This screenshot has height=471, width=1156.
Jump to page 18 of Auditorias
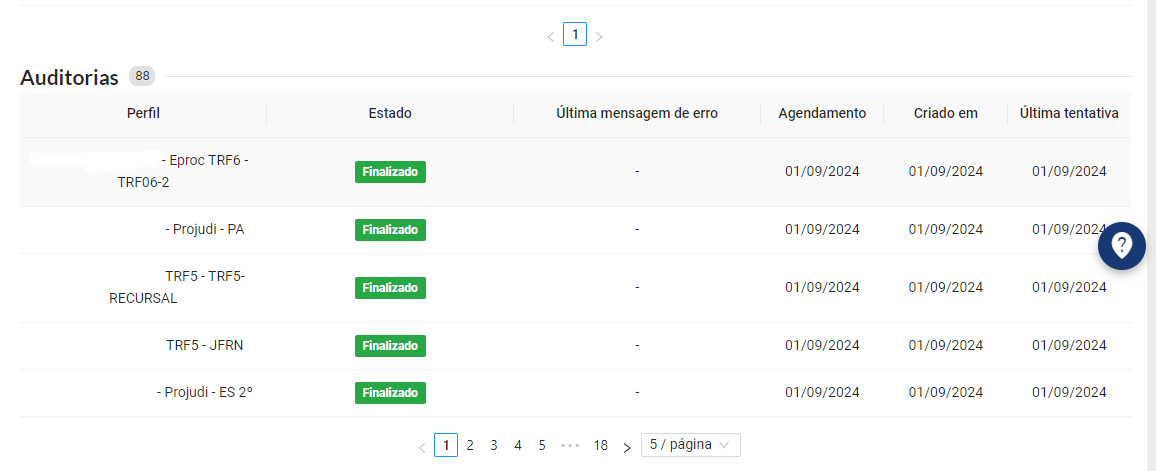pyautogui.click(x=601, y=445)
